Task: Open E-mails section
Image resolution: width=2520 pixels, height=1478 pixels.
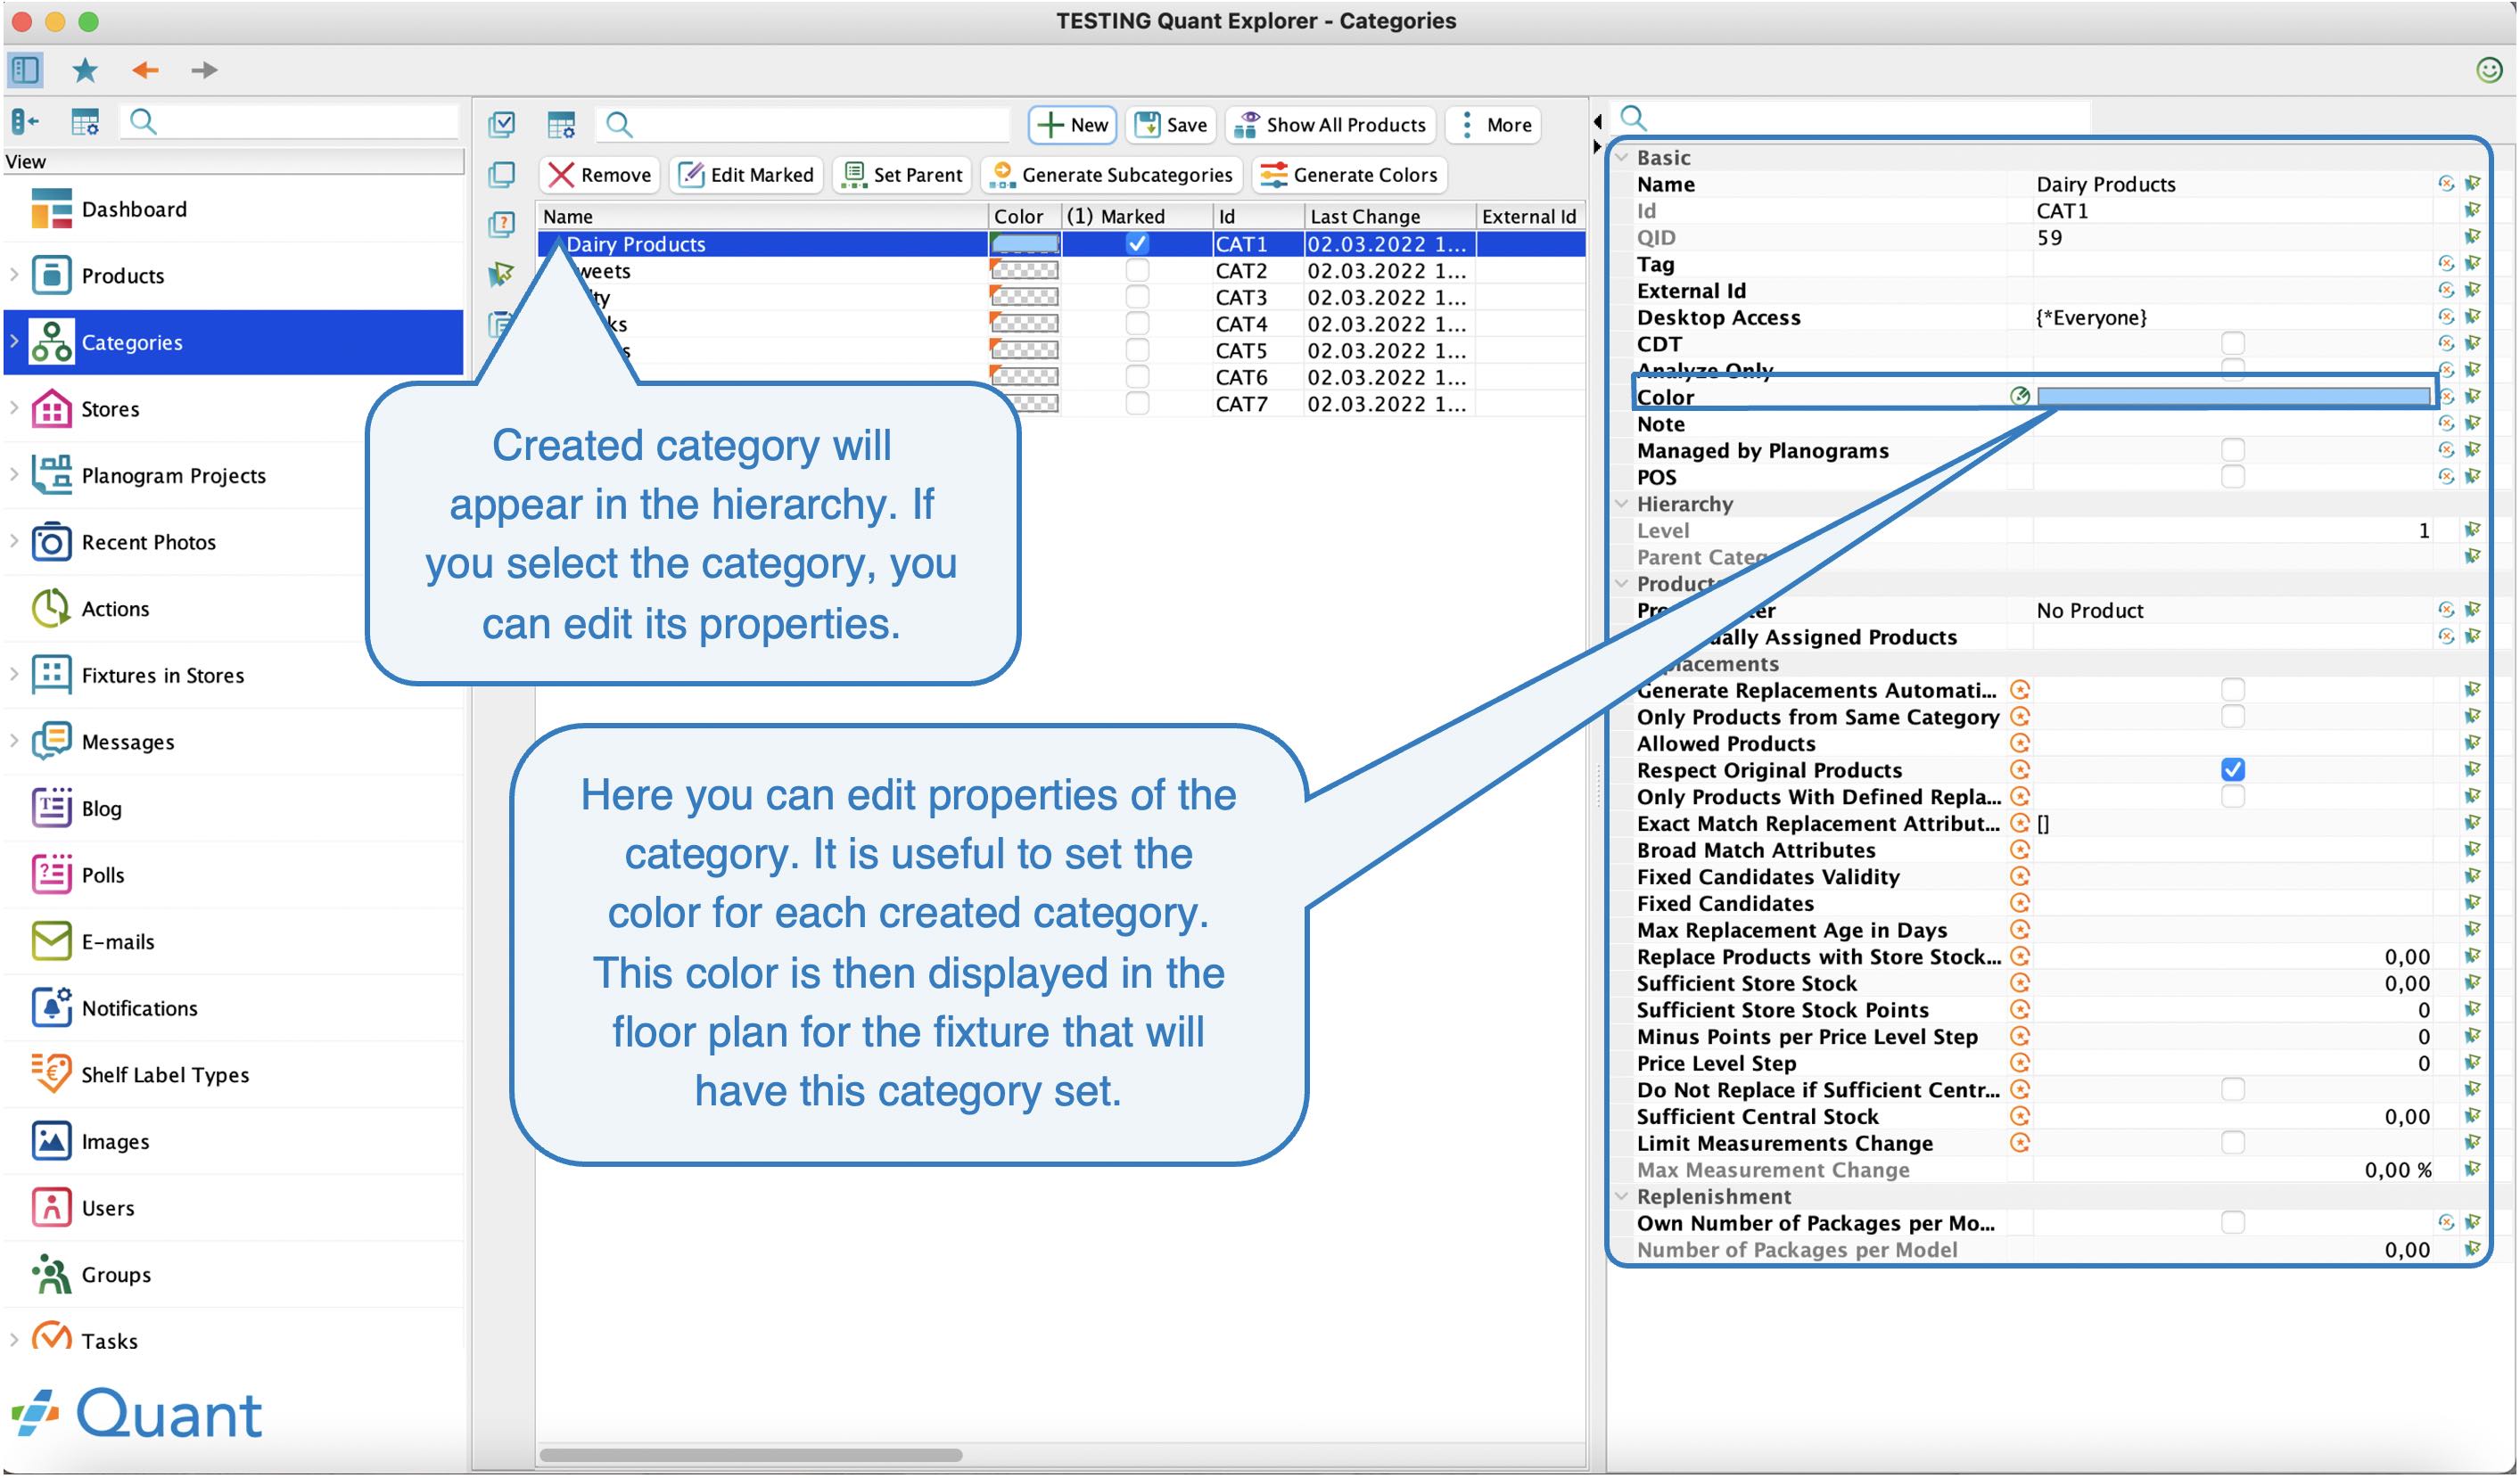Action: [x=117, y=941]
